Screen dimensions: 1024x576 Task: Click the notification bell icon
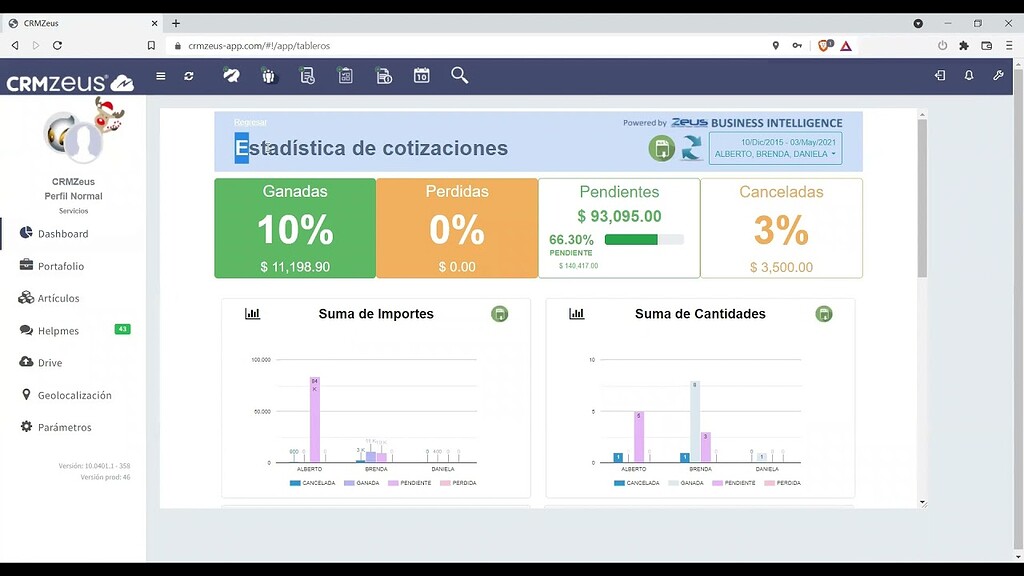[968, 75]
